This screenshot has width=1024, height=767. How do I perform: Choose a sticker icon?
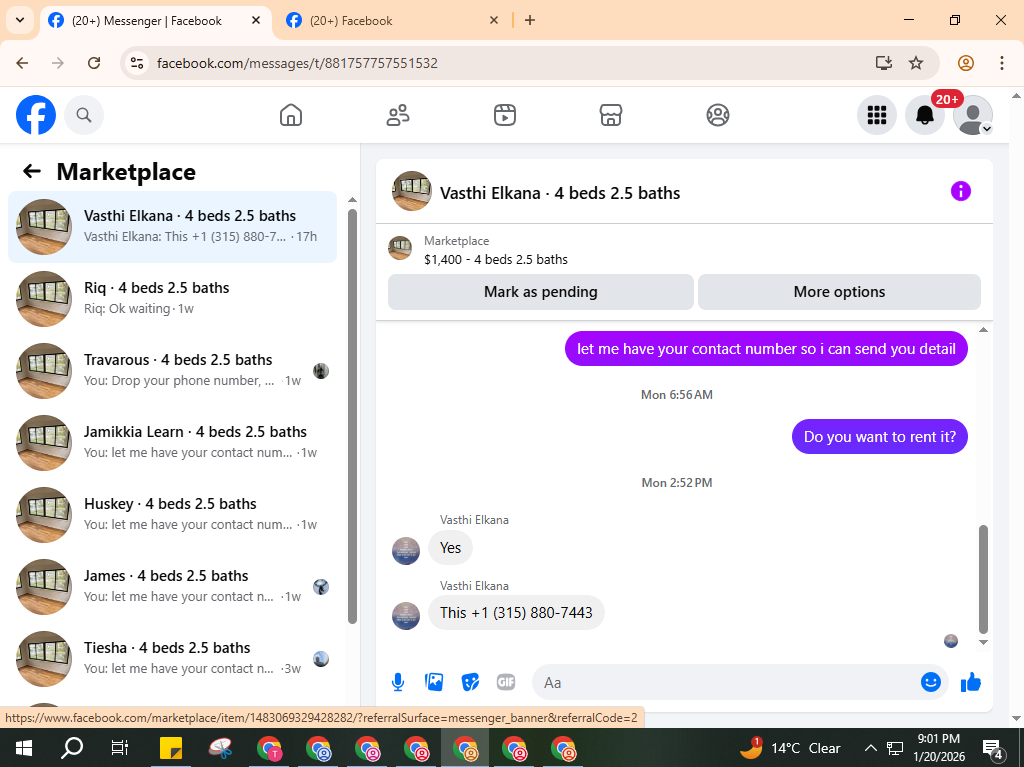pyautogui.click(x=470, y=683)
